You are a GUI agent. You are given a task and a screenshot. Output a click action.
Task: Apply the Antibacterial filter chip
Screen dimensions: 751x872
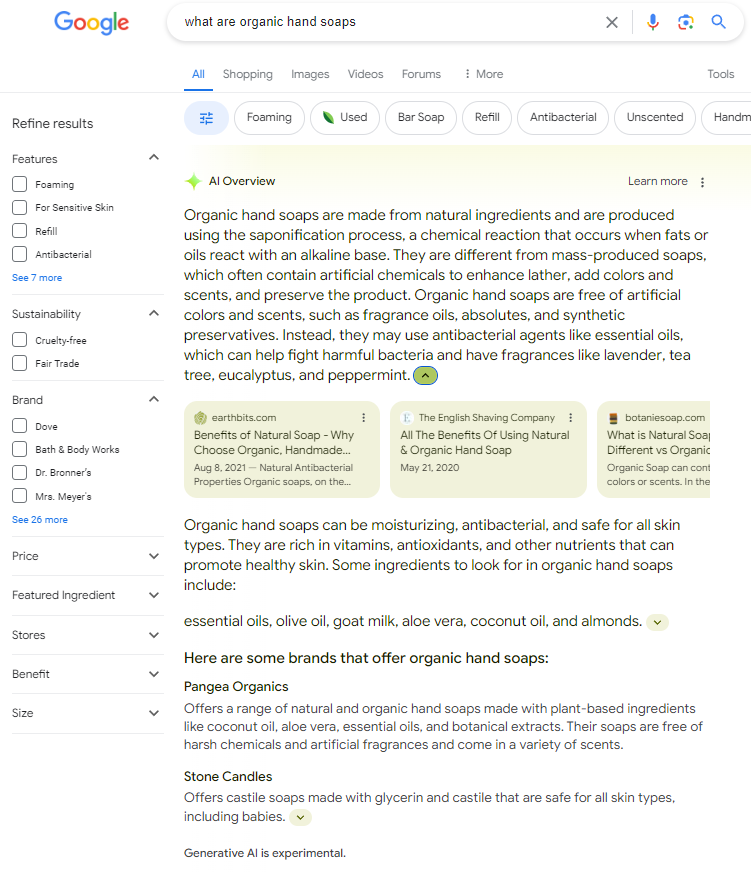pos(563,118)
